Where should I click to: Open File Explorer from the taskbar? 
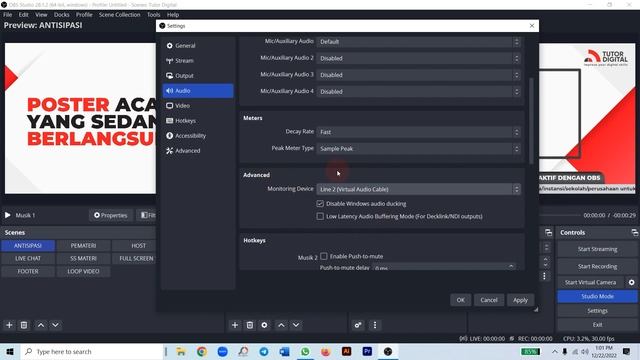click(x=181, y=351)
